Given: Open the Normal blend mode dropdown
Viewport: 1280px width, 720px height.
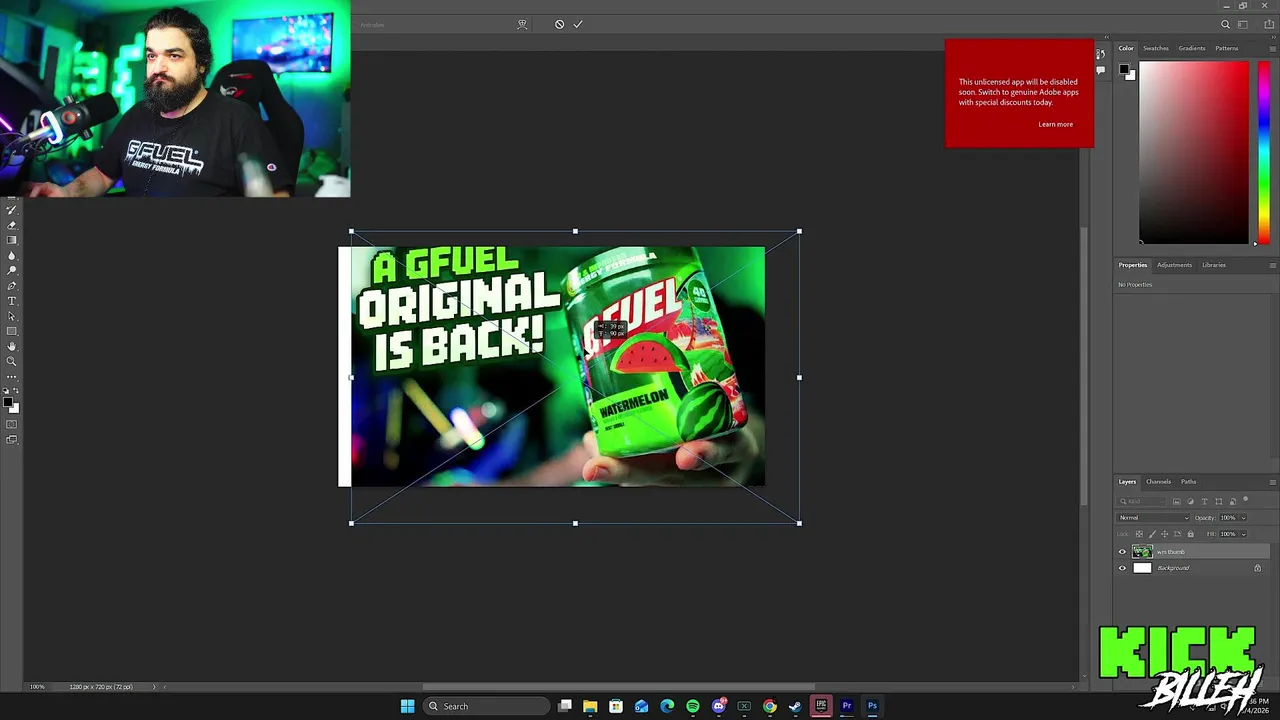Looking at the screenshot, I should click(x=1153, y=518).
